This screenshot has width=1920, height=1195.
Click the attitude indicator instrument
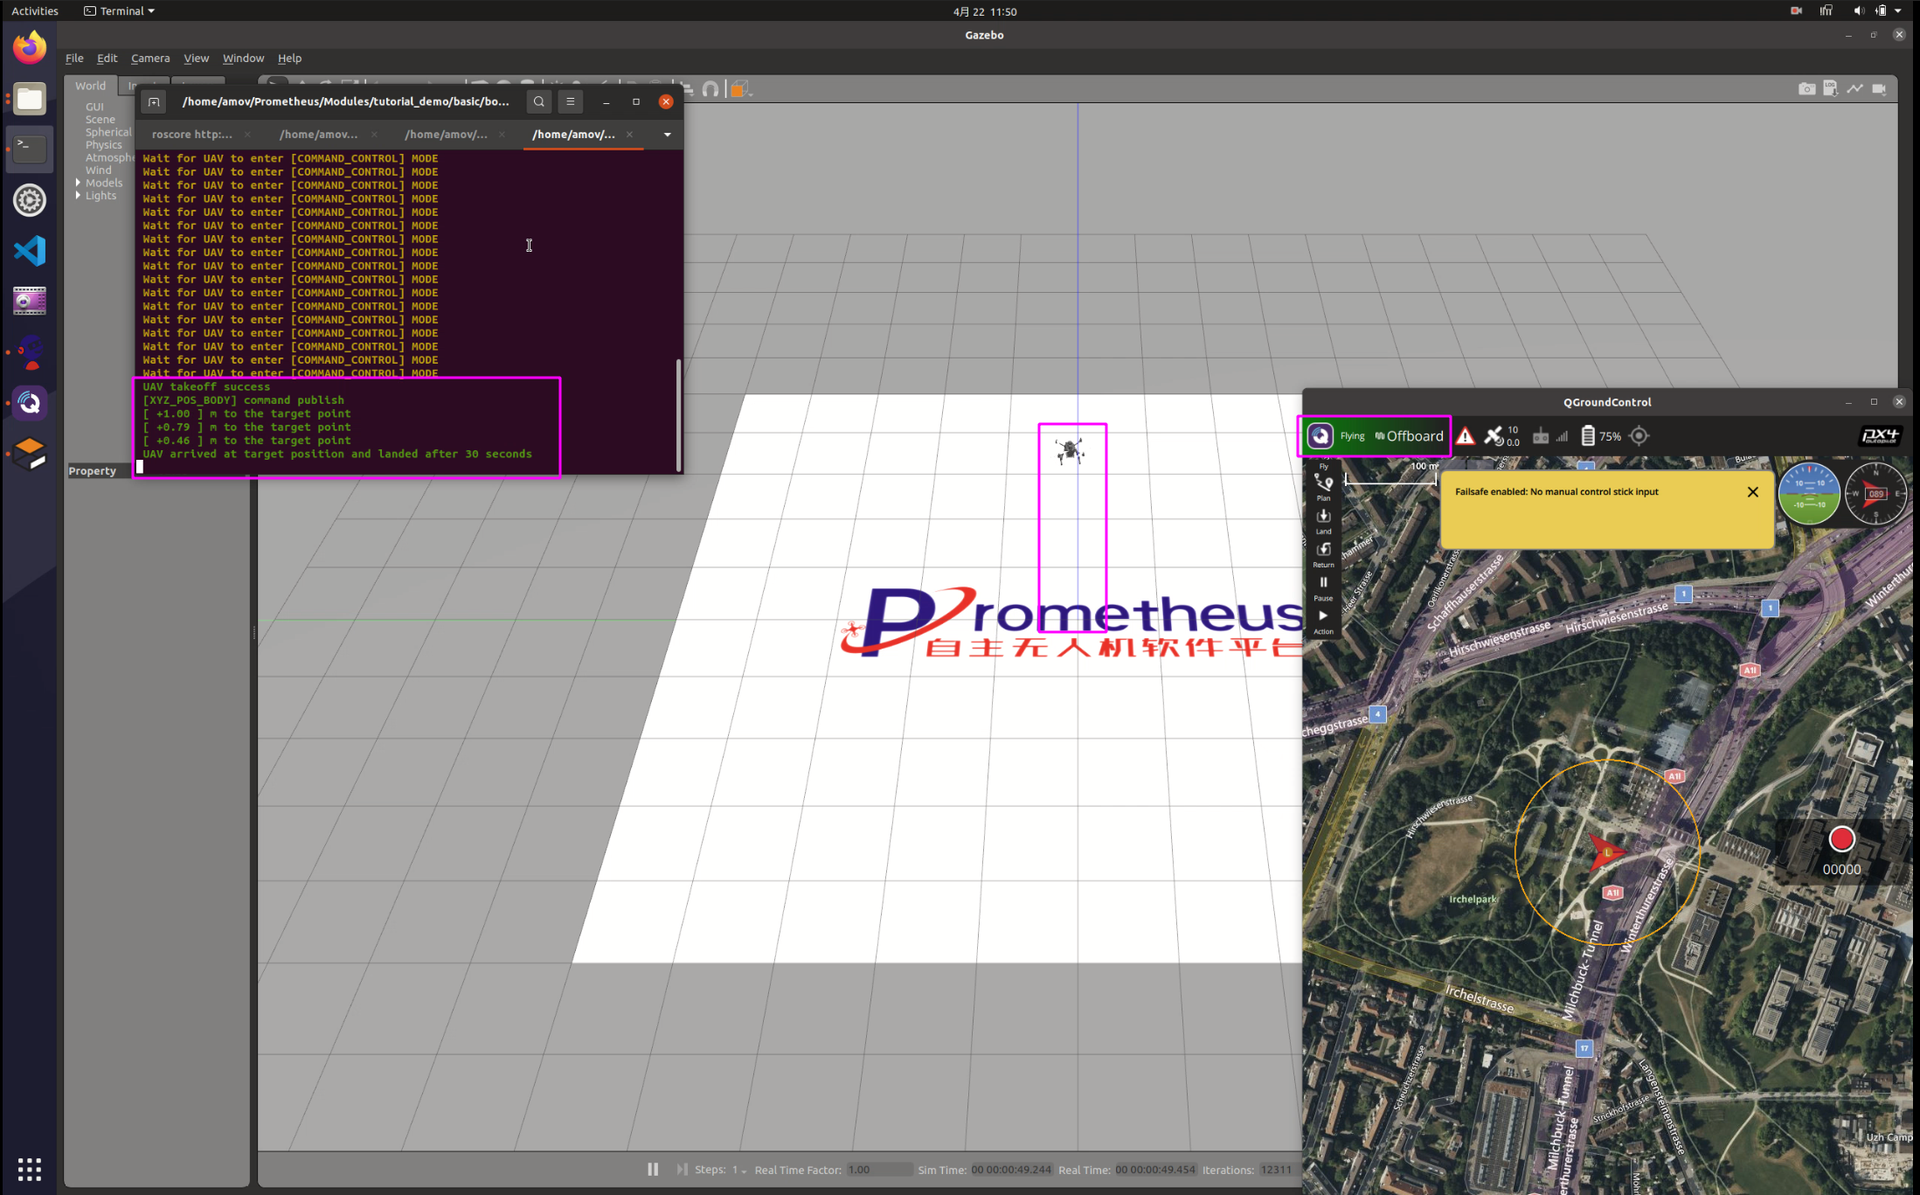[1809, 493]
